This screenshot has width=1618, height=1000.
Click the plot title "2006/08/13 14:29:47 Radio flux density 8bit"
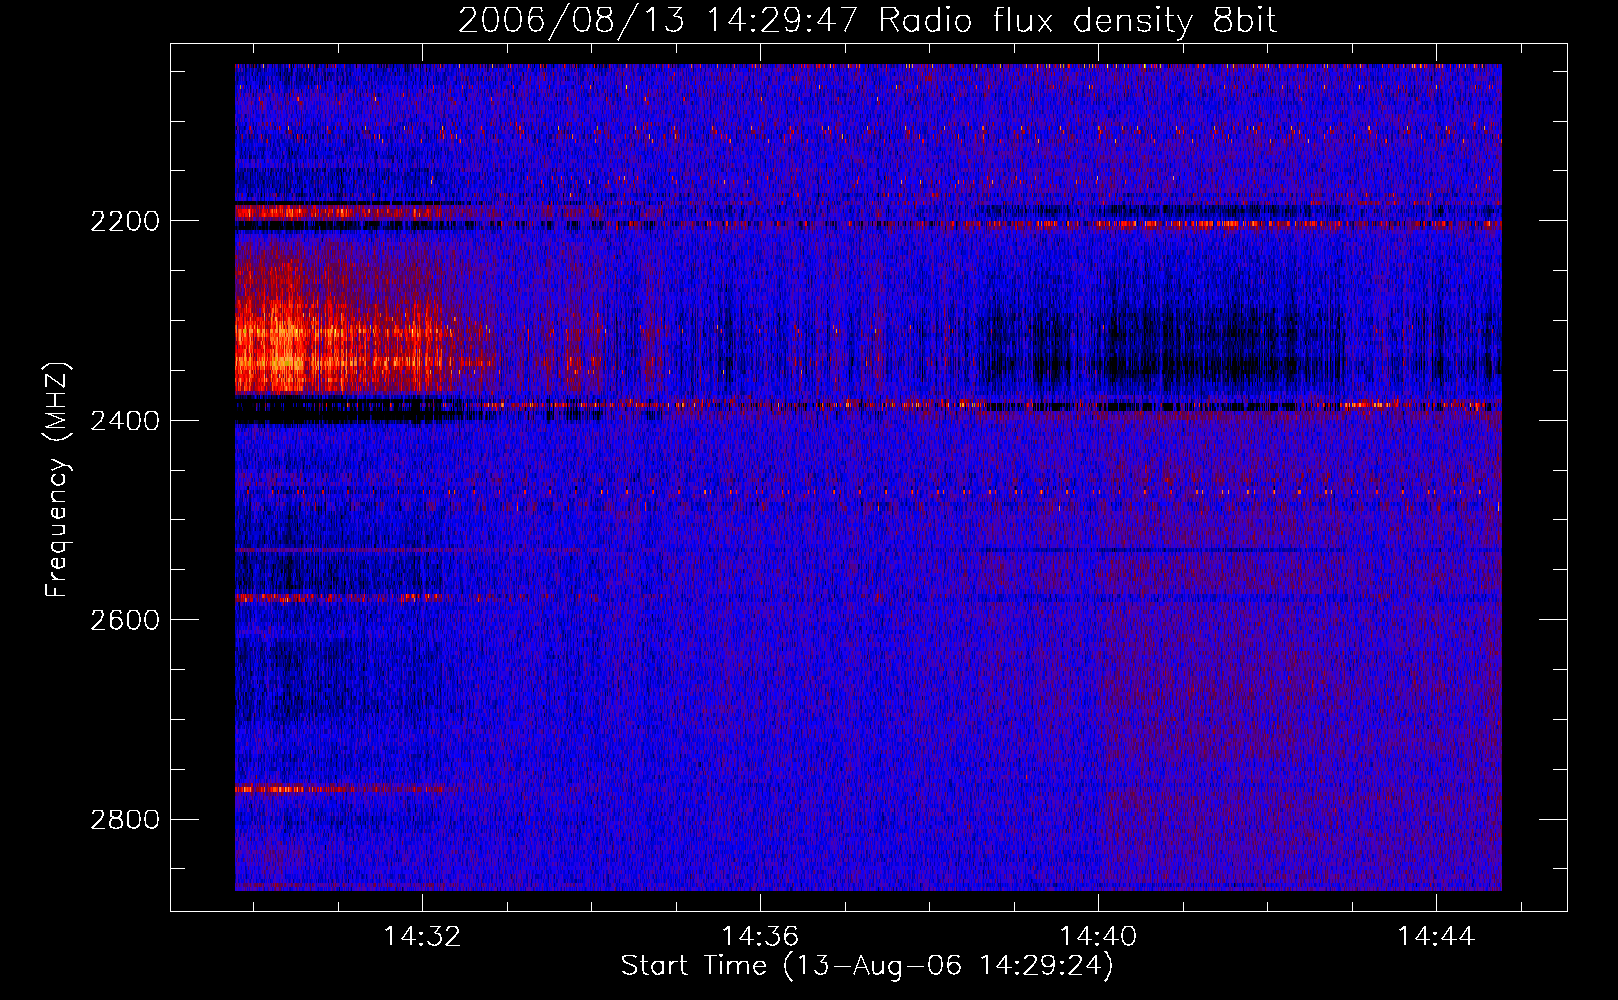point(867,21)
